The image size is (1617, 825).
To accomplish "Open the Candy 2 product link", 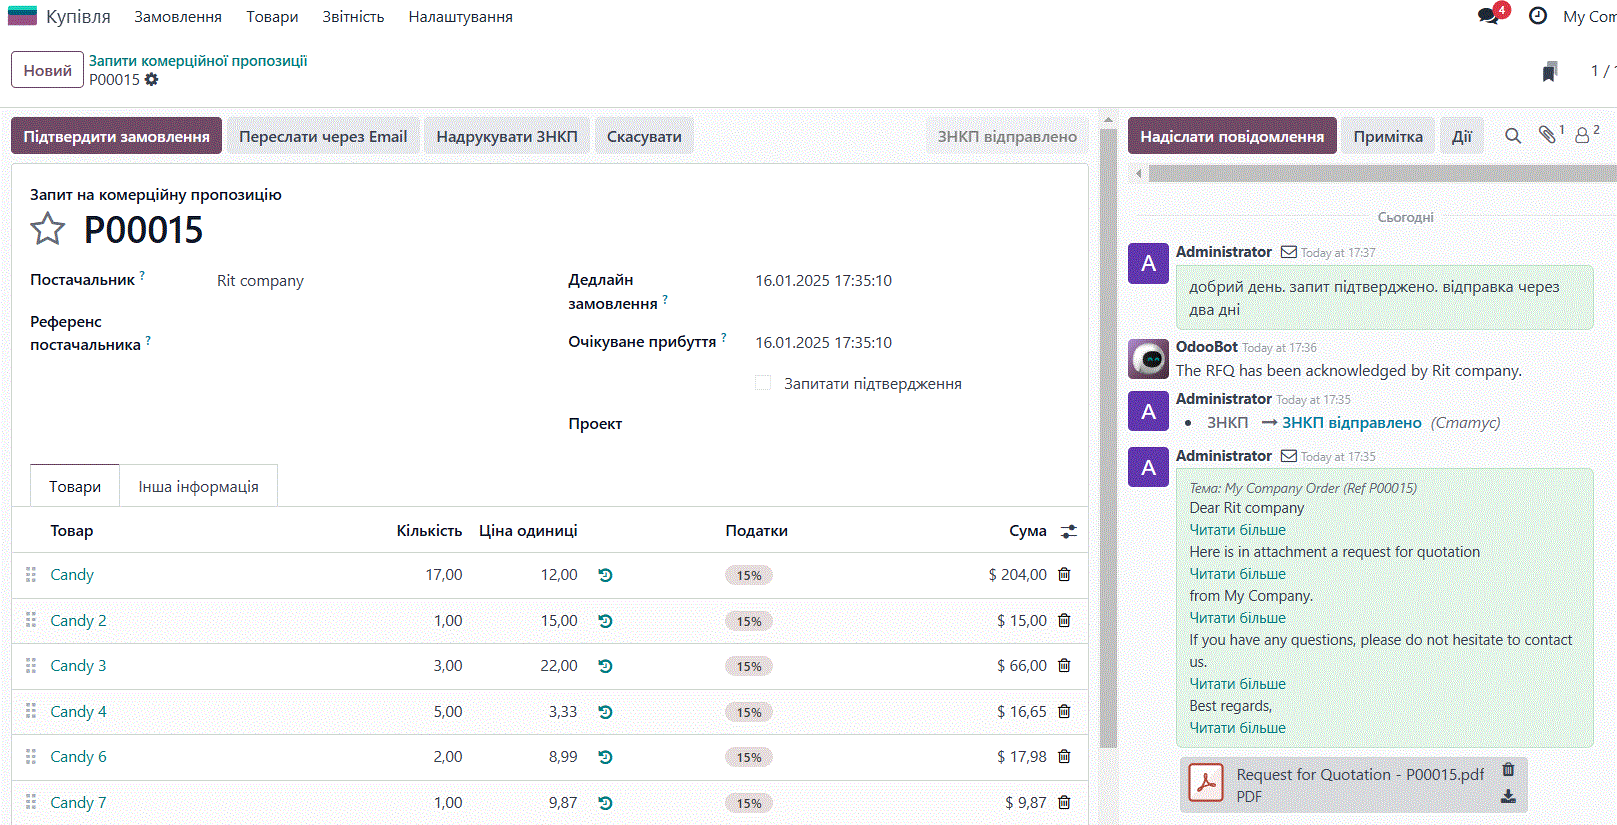I will point(78,621).
